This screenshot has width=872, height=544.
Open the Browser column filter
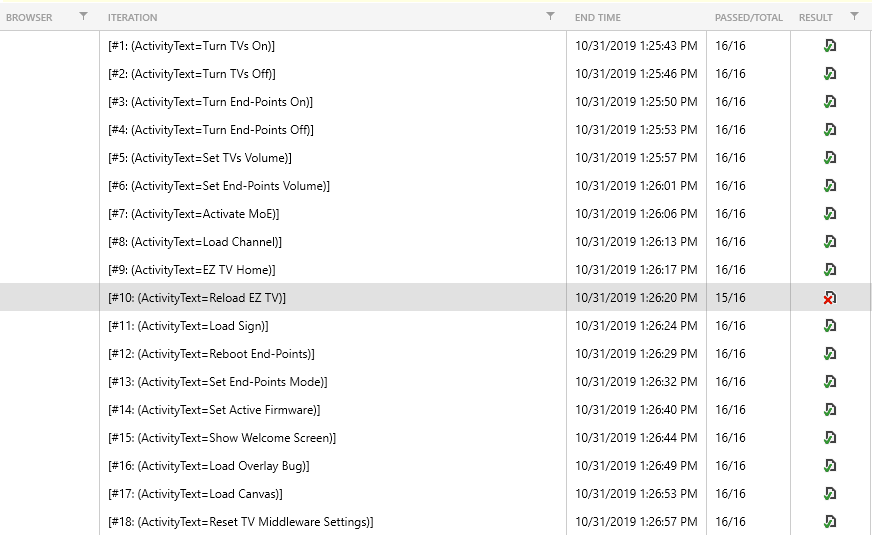coord(83,17)
